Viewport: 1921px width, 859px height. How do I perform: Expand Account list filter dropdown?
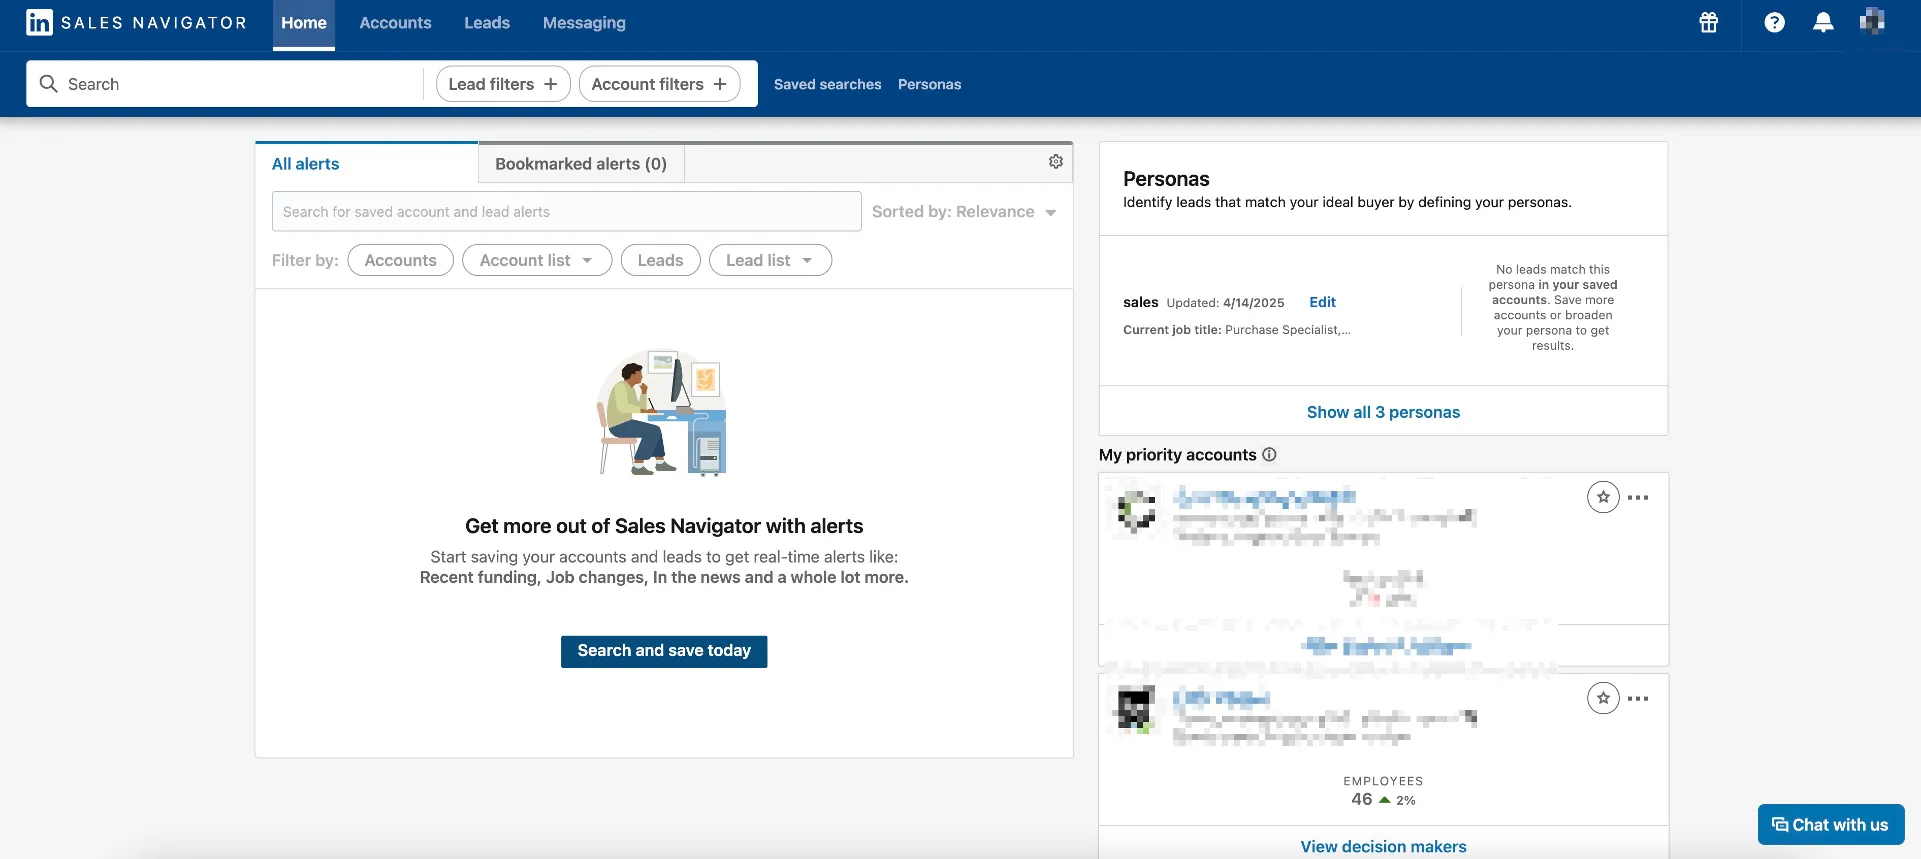point(537,260)
